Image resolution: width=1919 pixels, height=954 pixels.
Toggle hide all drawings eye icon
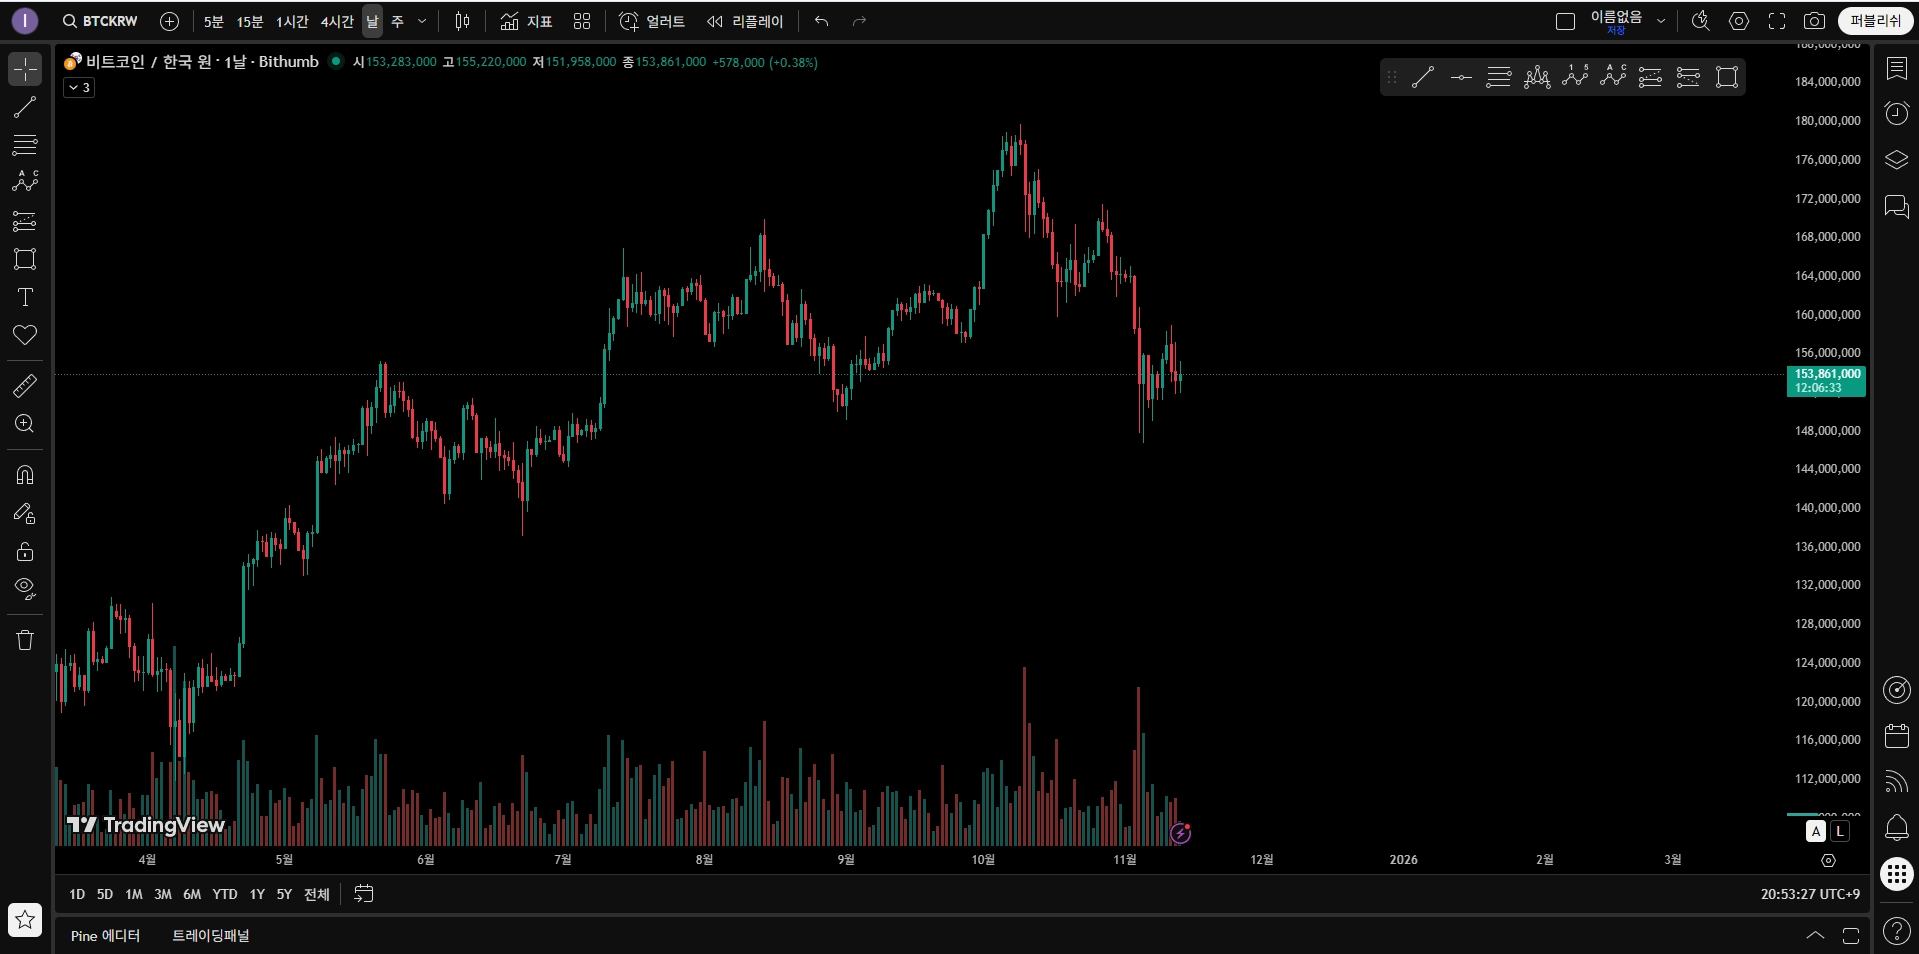click(x=25, y=588)
